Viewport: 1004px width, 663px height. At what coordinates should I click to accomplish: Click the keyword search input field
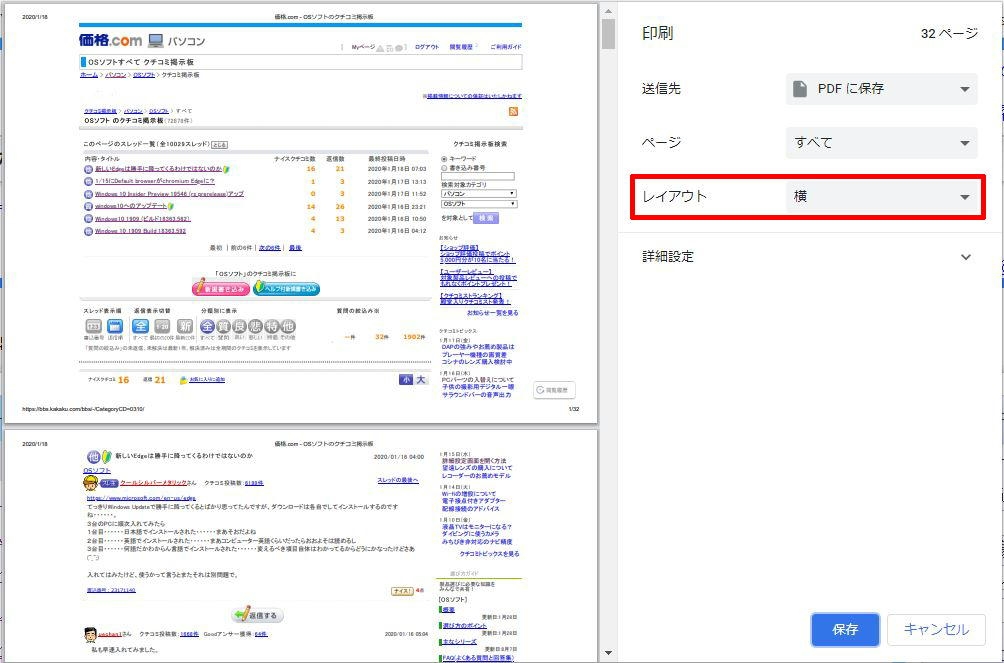click(x=478, y=176)
